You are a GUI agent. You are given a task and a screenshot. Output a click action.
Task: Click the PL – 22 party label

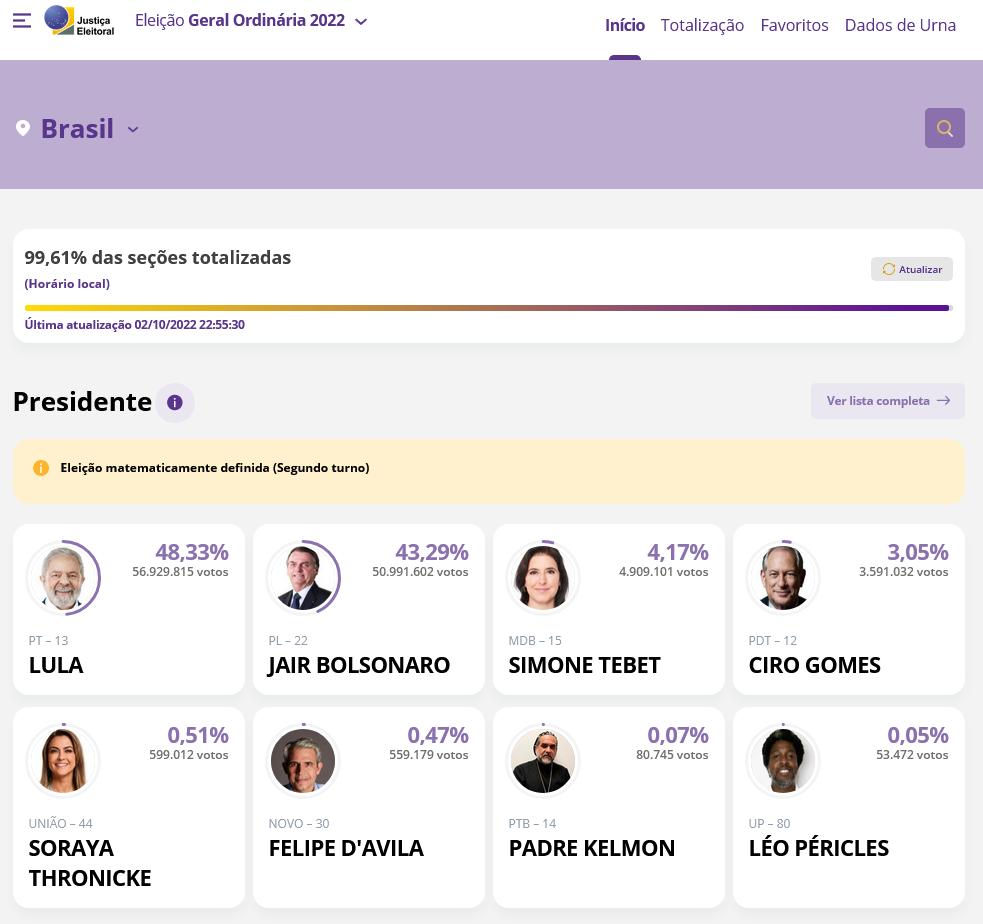coord(288,641)
